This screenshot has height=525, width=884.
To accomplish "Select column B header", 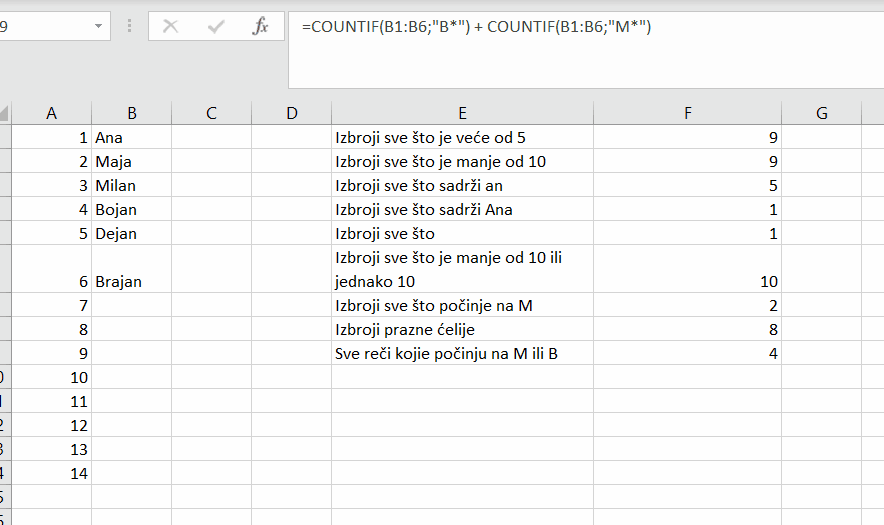I will coord(131,113).
